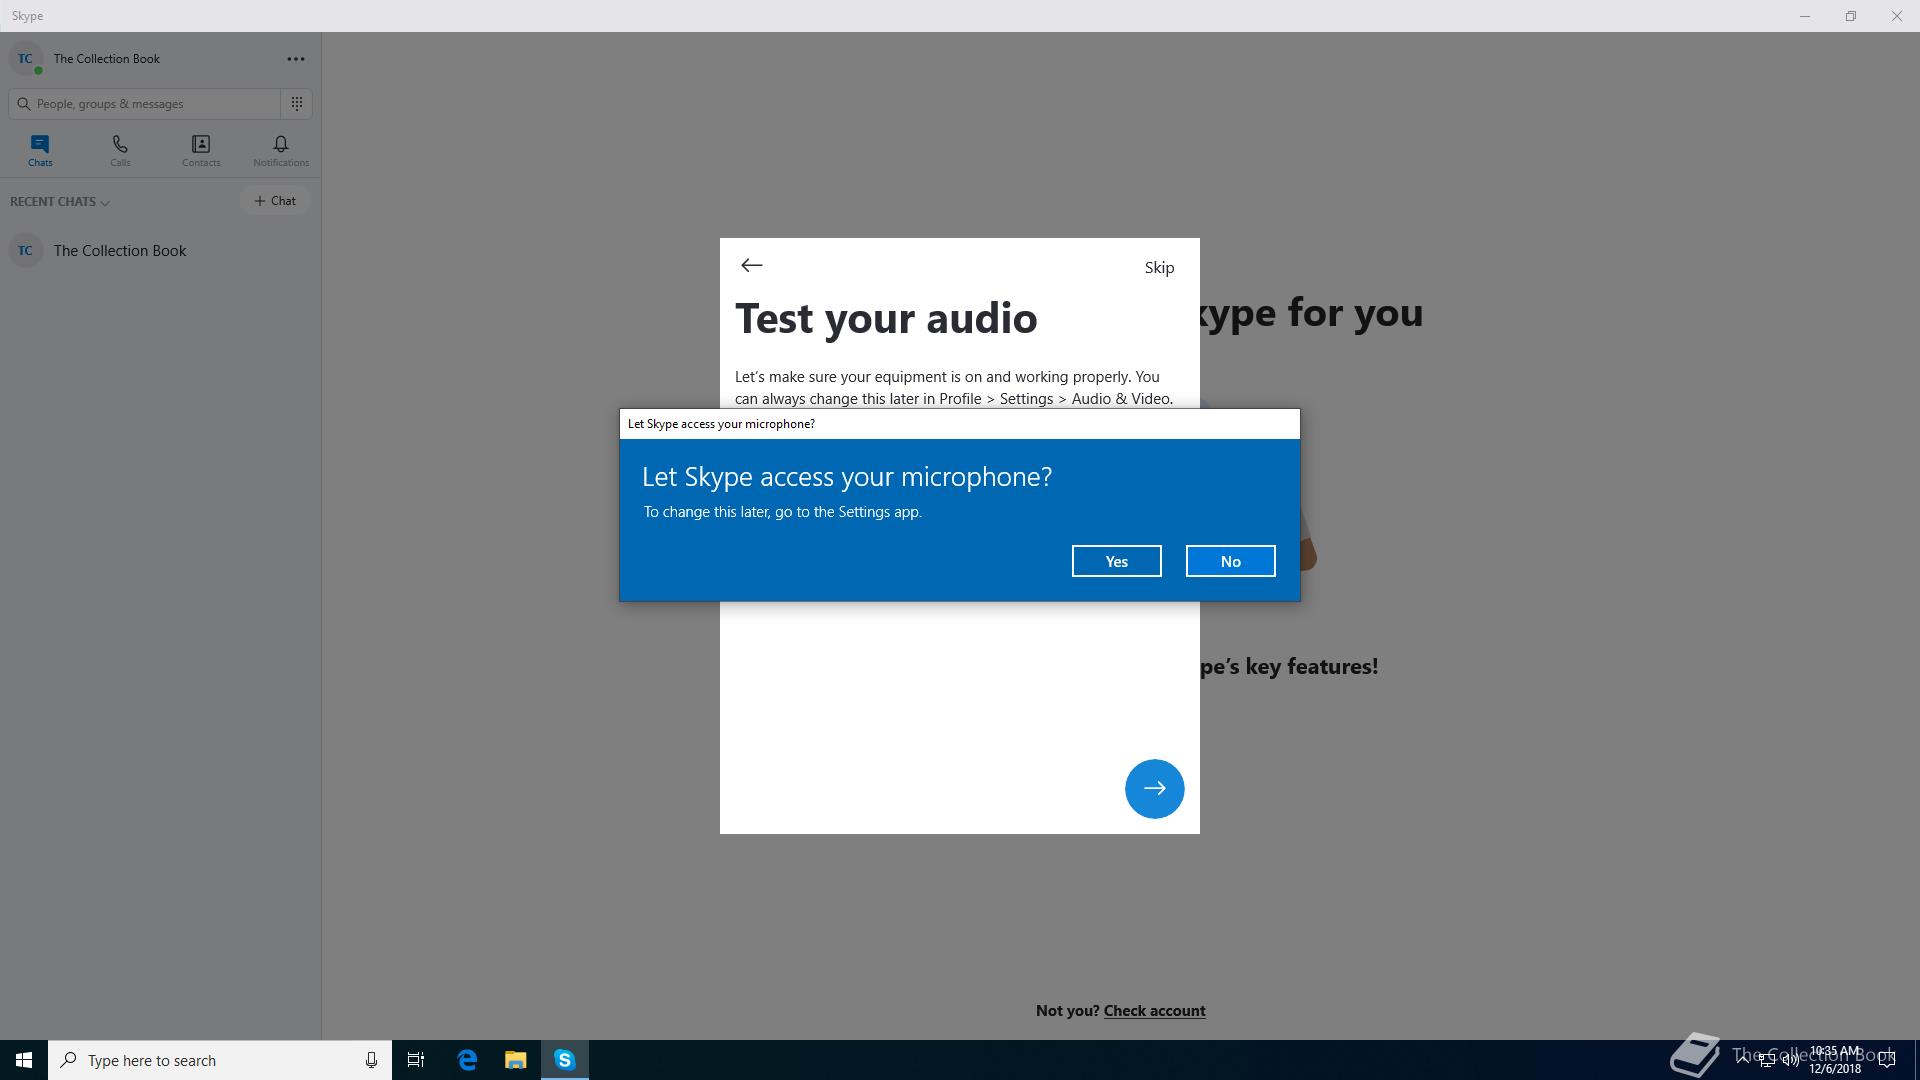Allow microphone access with Yes
Screen dimensions: 1920x1080
[x=1116, y=561]
